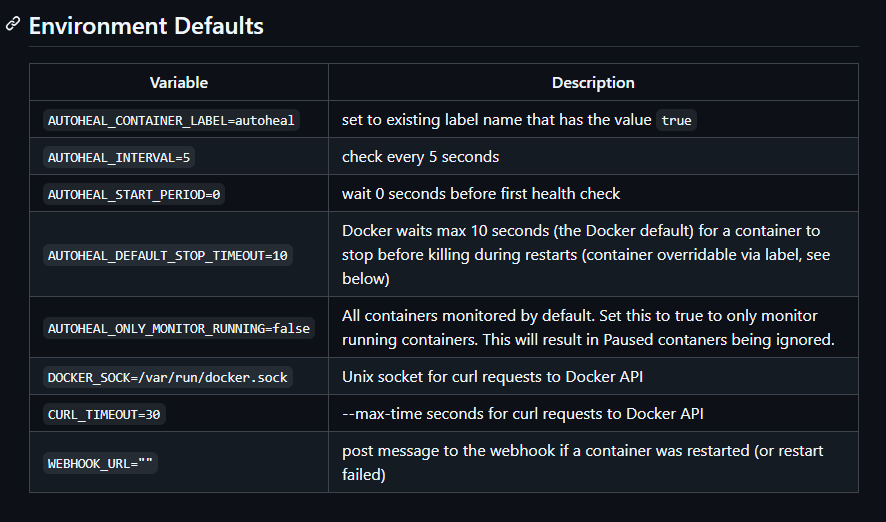This screenshot has width=886, height=522.
Task: Select the AUTOHEAL_CONTAINER_LABEL=autoheal code text
Action: [x=171, y=120]
